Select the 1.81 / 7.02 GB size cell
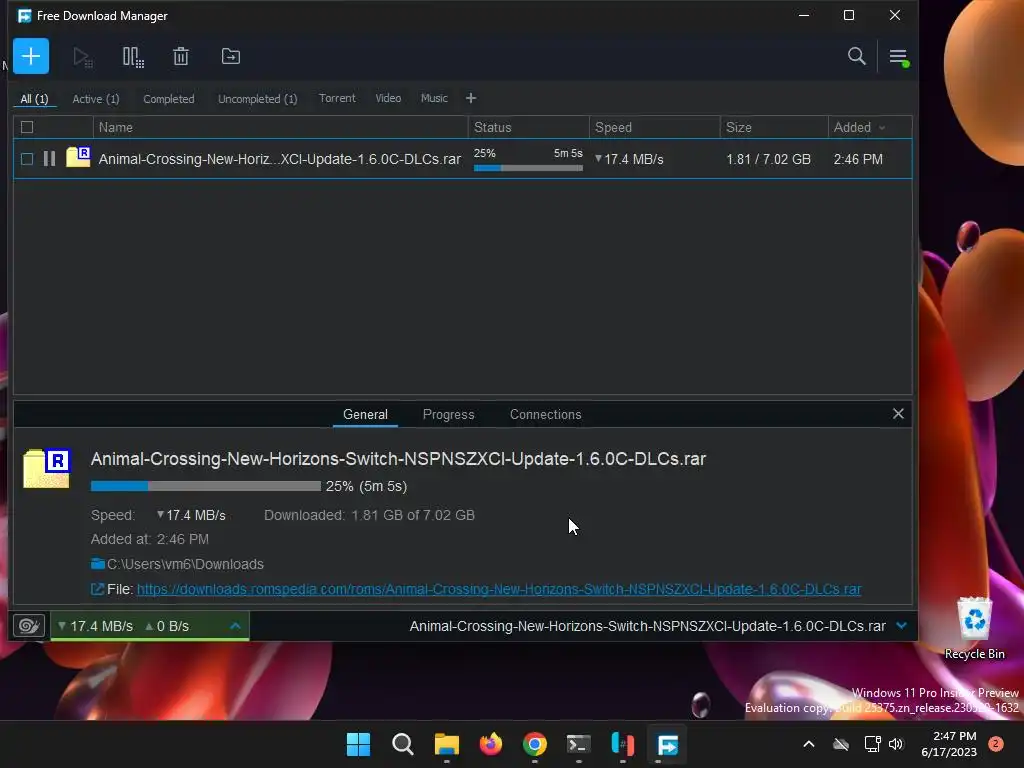The image size is (1024, 768). (769, 159)
